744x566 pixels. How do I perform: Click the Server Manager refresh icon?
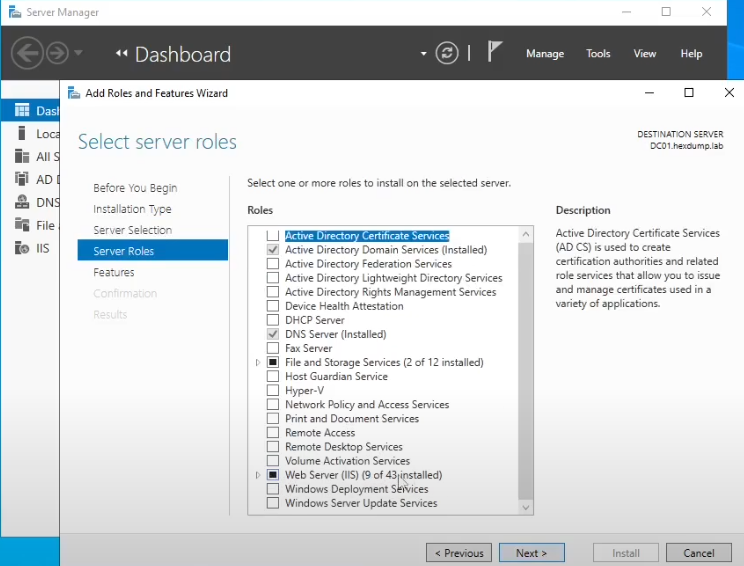(447, 53)
